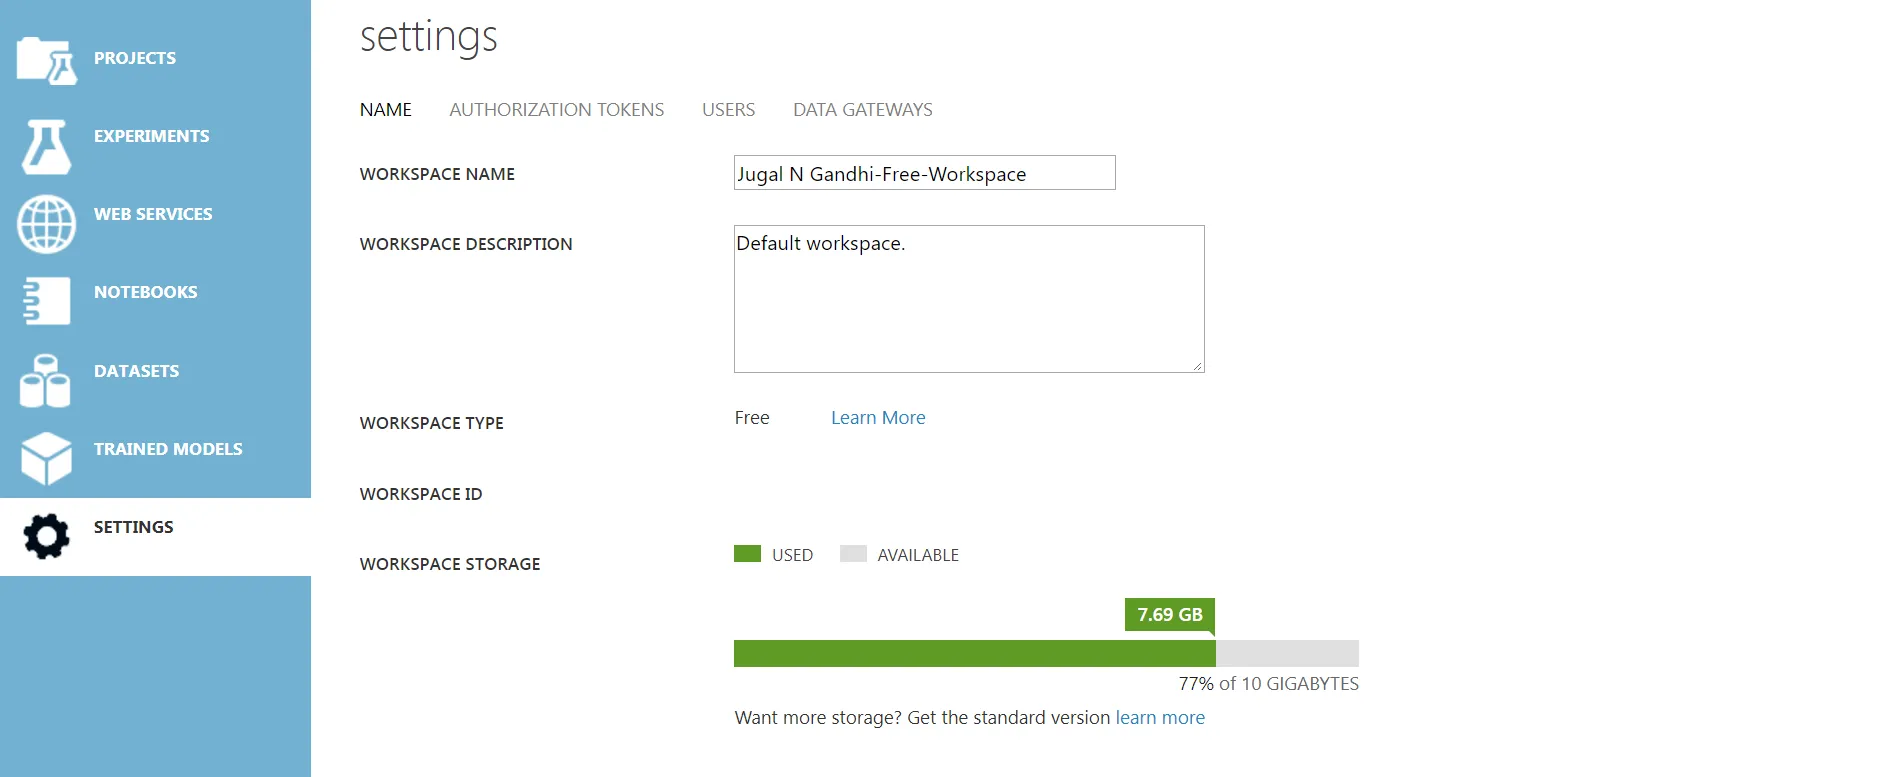The height and width of the screenshot is (777, 1898).
Task: Click the gray AVAILABLE legend swatch
Action: point(853,554)
